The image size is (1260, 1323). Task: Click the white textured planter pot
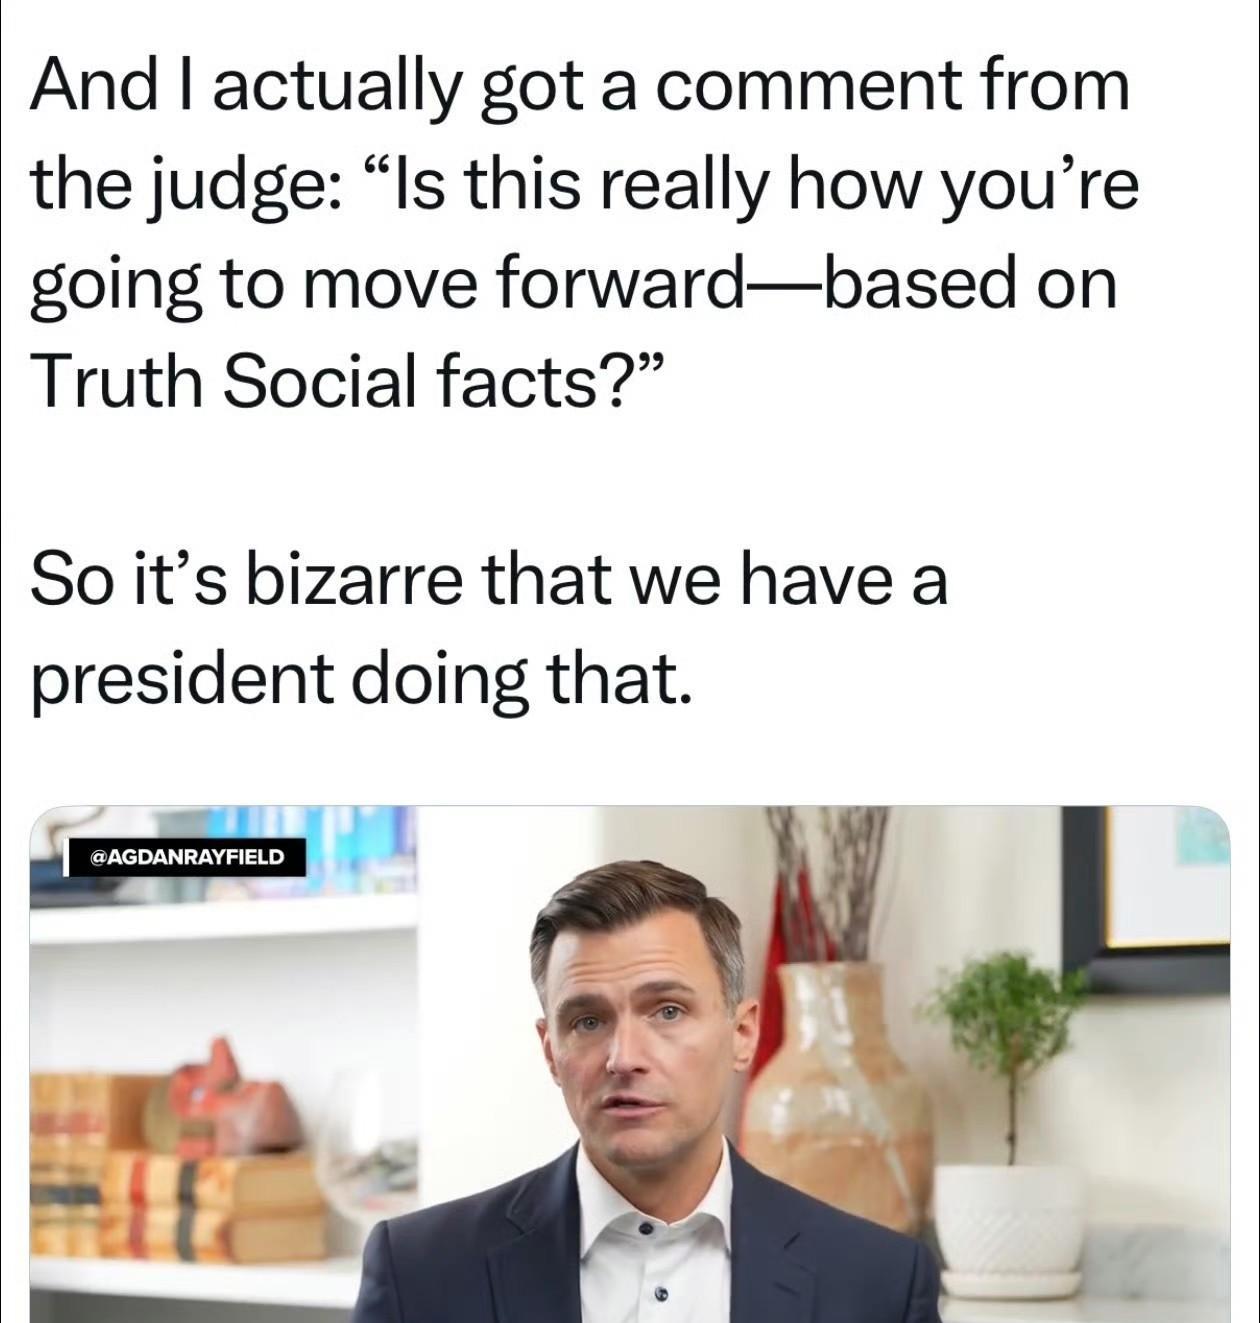pyautogui.click(x=1010, y=1230)
